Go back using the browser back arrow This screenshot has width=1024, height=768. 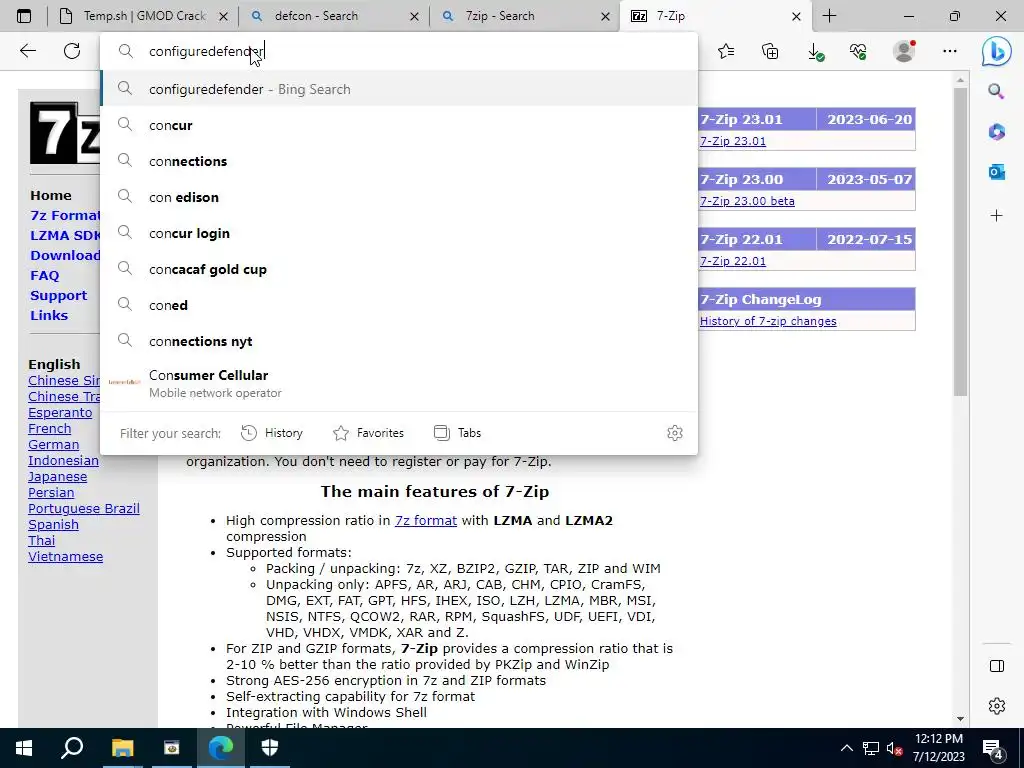(x=27, y=51)
